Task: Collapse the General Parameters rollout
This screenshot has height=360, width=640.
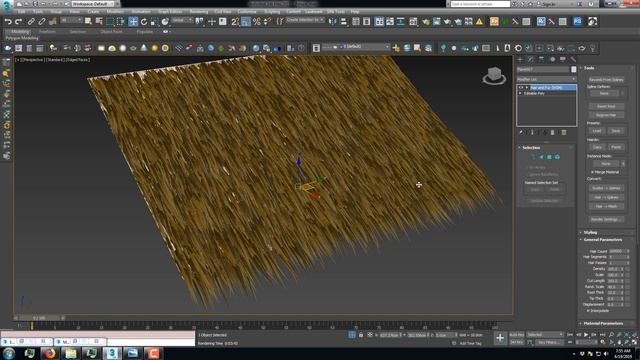Action: 603,240
